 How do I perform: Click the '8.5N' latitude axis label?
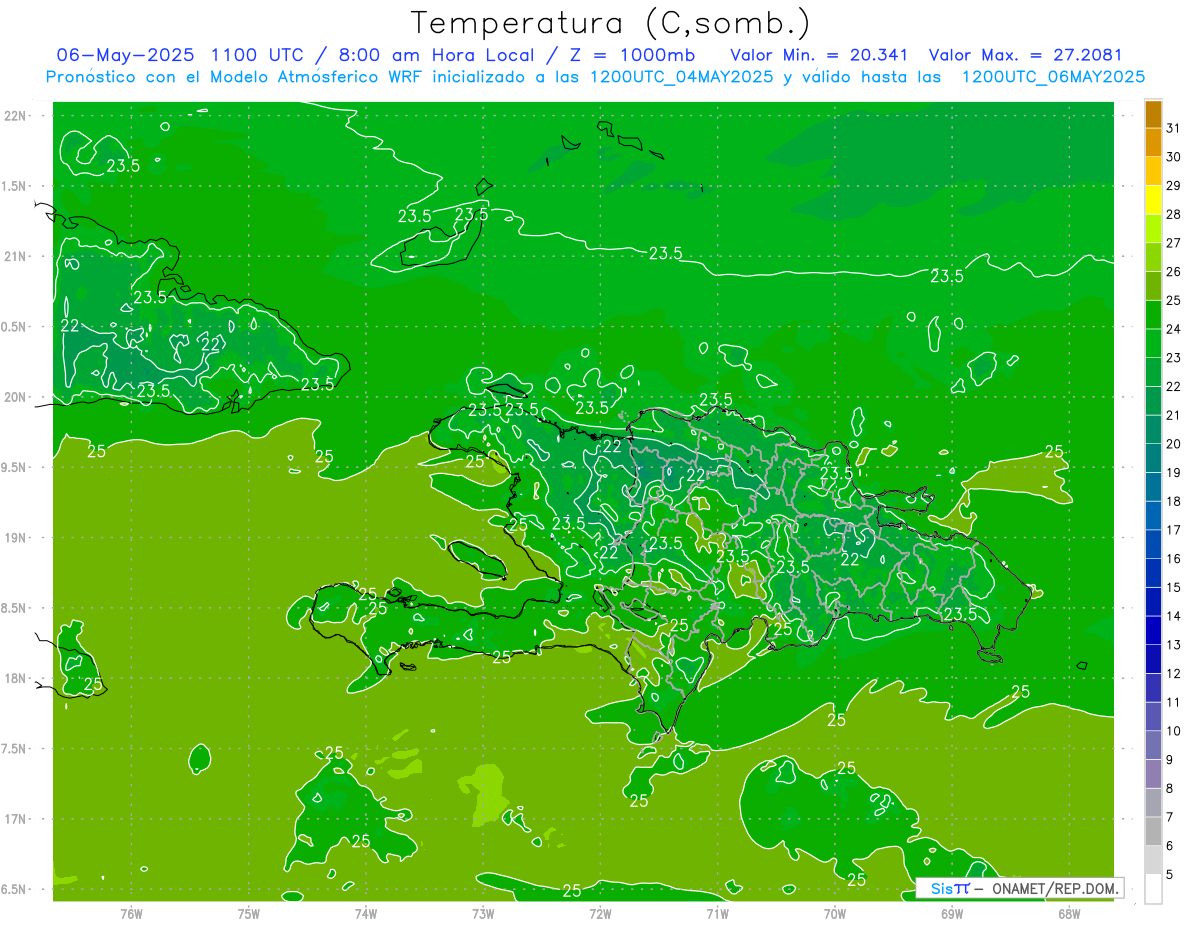point(14,609)
